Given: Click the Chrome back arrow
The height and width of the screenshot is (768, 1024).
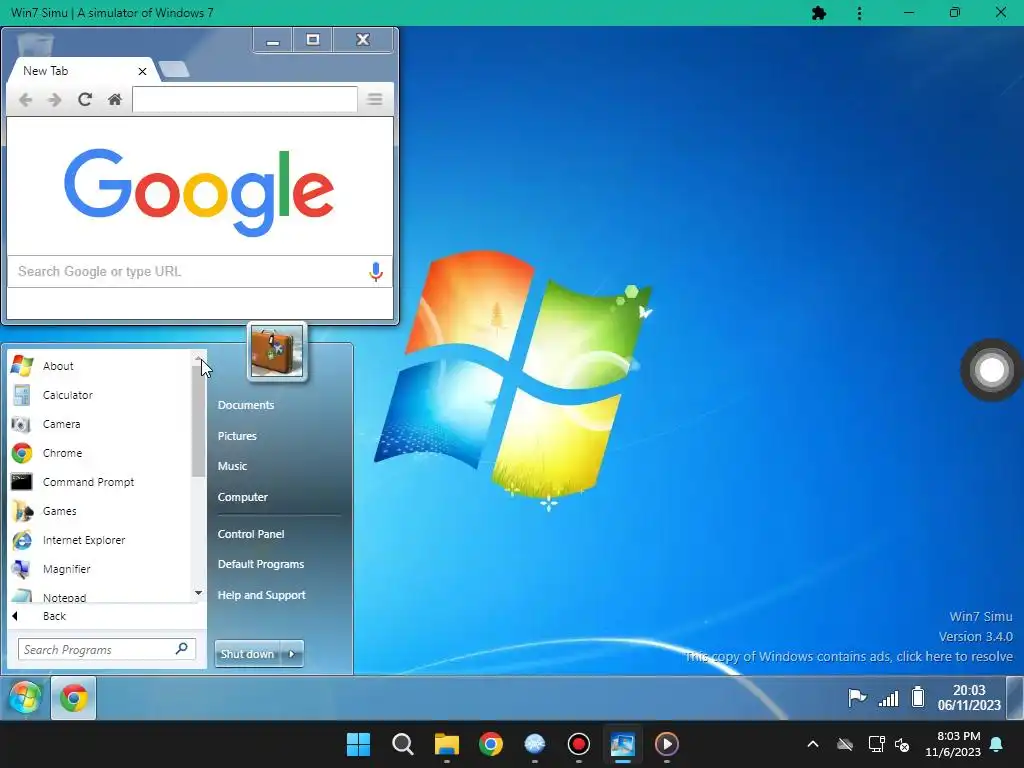Looking at the screenshot, I should tap(25, 100).
